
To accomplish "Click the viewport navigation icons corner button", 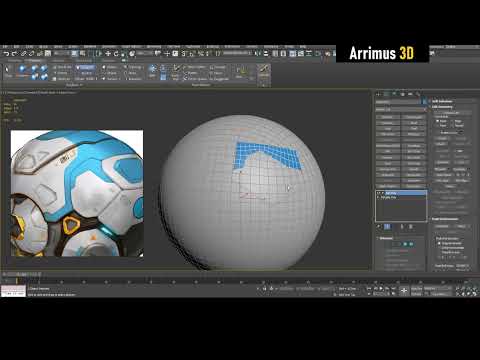I will tap(475, 294).
